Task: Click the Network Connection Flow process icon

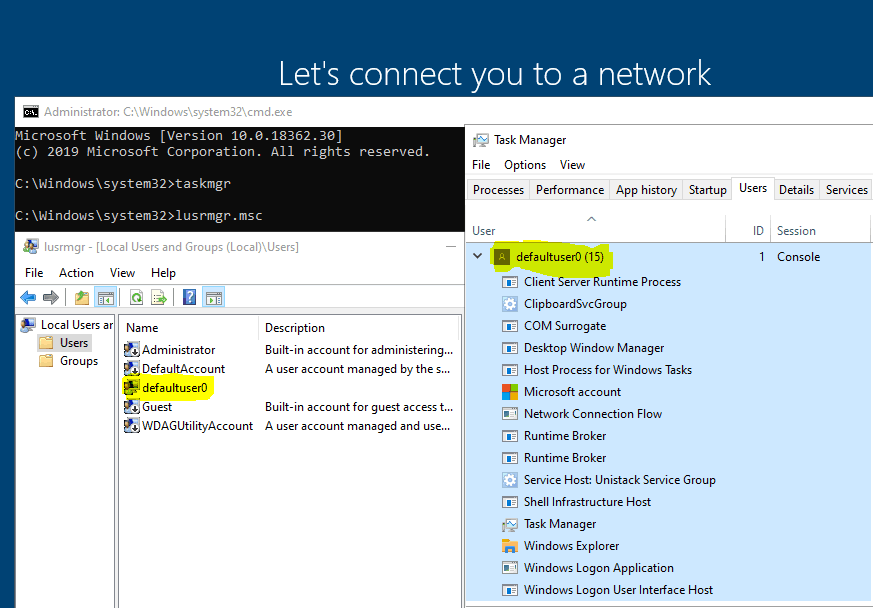Action: point(509,414)
